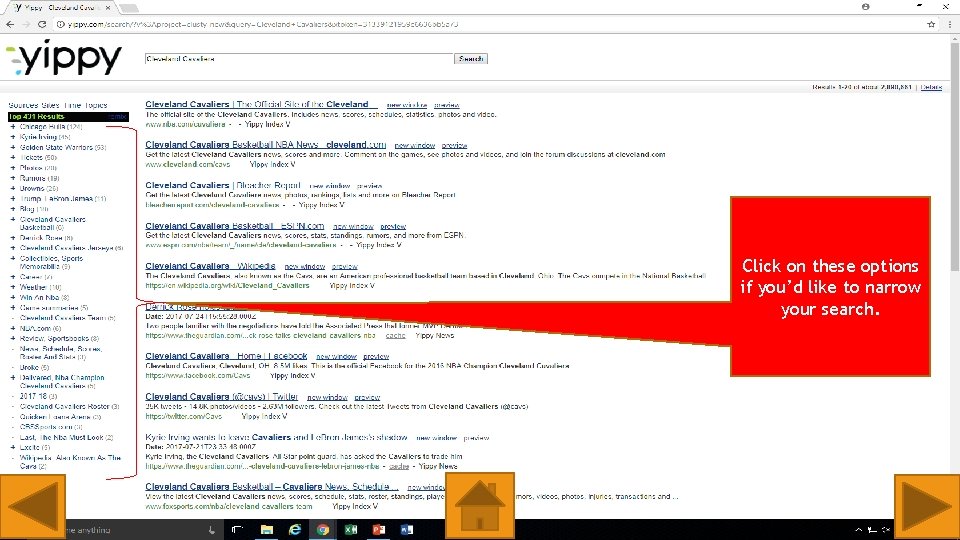Expand the Rumors cluster
This screenshot has width=960, height=540.
(x=13, y=178)
